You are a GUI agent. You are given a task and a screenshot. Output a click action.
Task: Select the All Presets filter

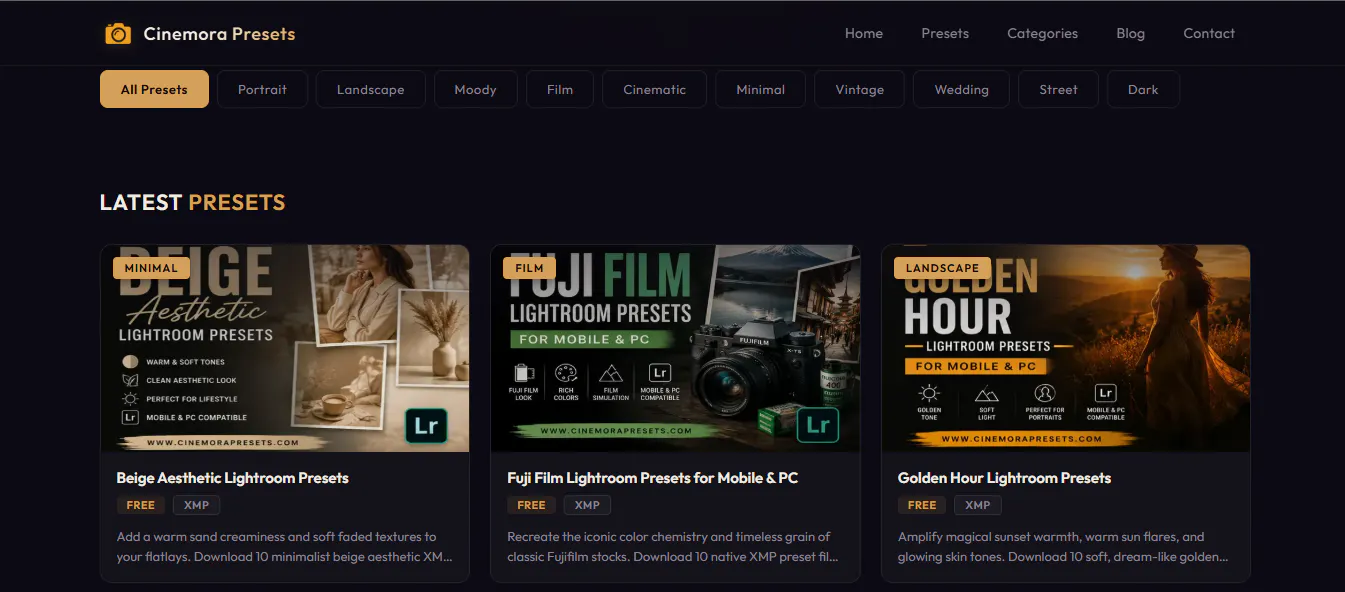coord(154,89)
